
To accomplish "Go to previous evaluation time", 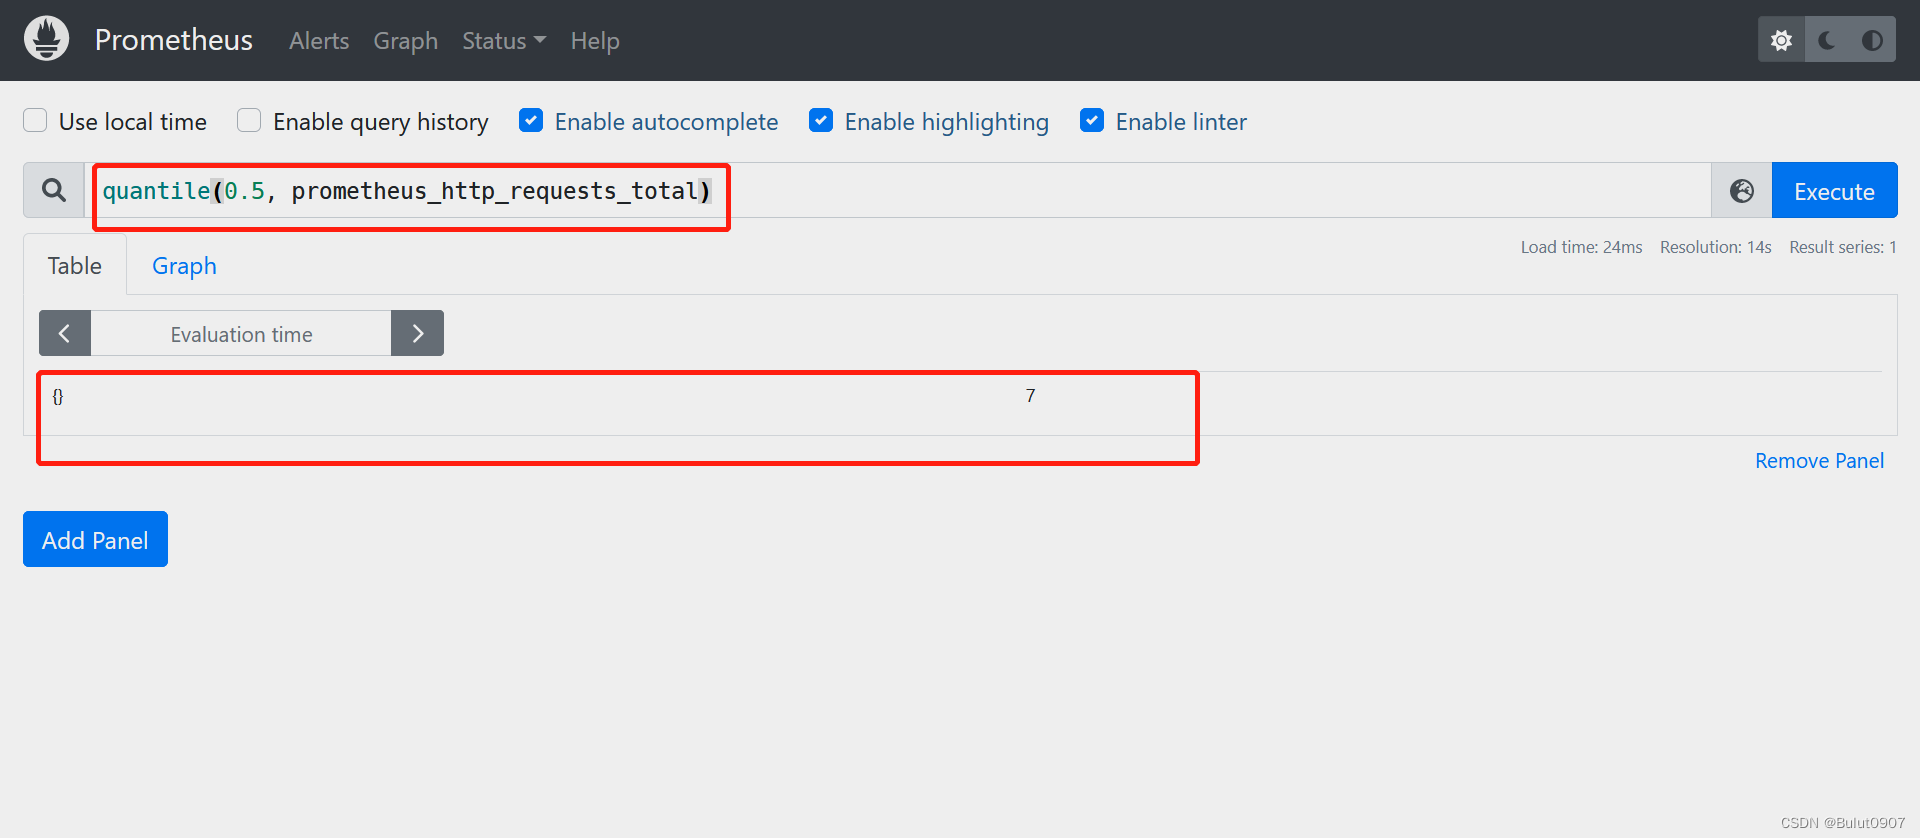I will pyautogui.click(x=65, y=333).
